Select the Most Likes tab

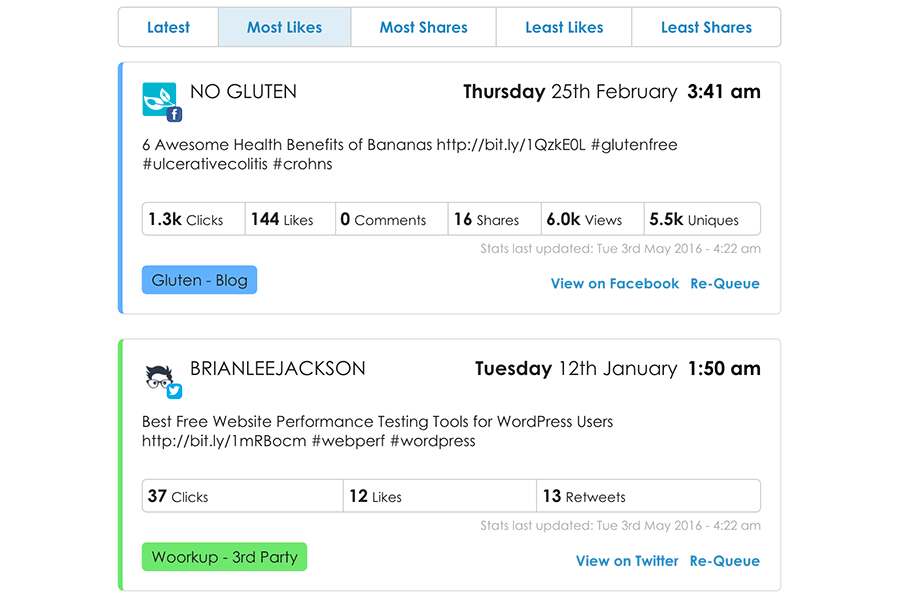pos(285,27)
